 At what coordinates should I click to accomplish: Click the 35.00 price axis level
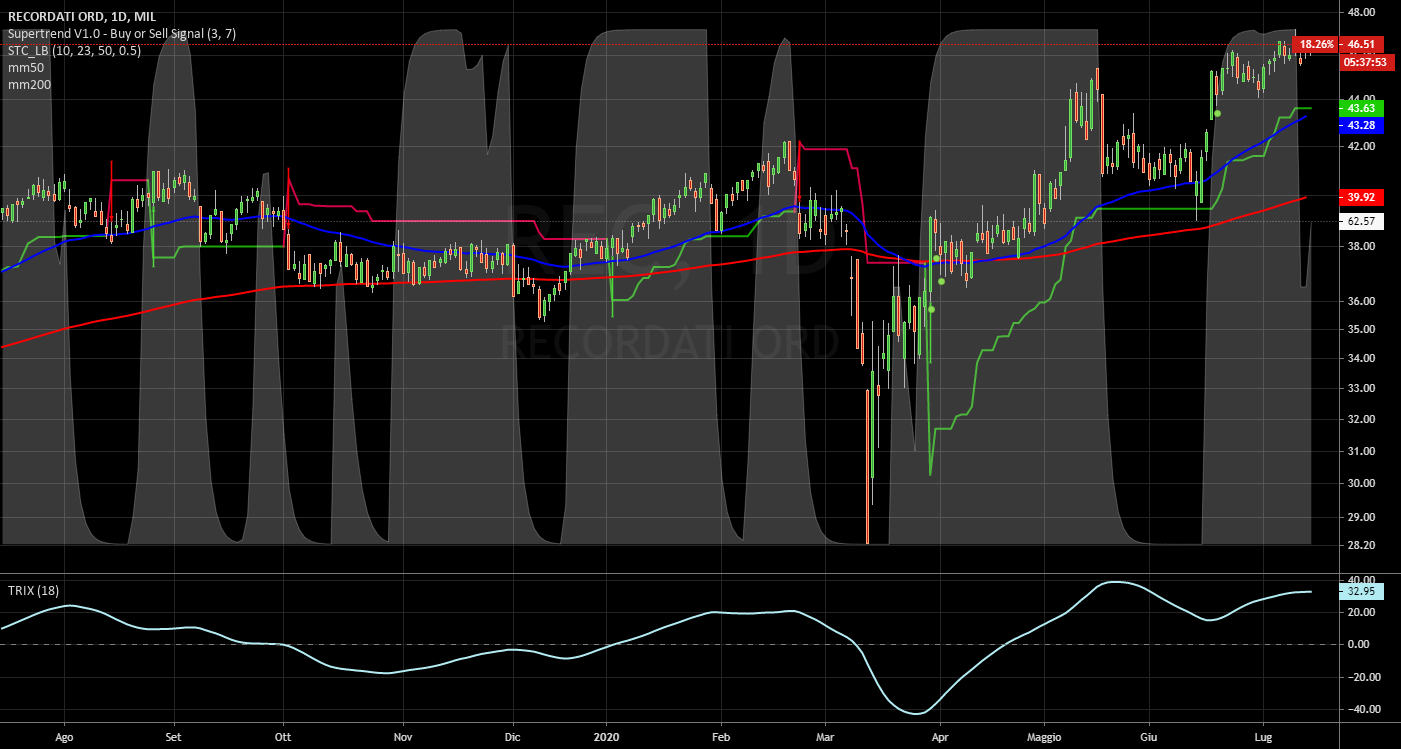[x=1360, y=329]
